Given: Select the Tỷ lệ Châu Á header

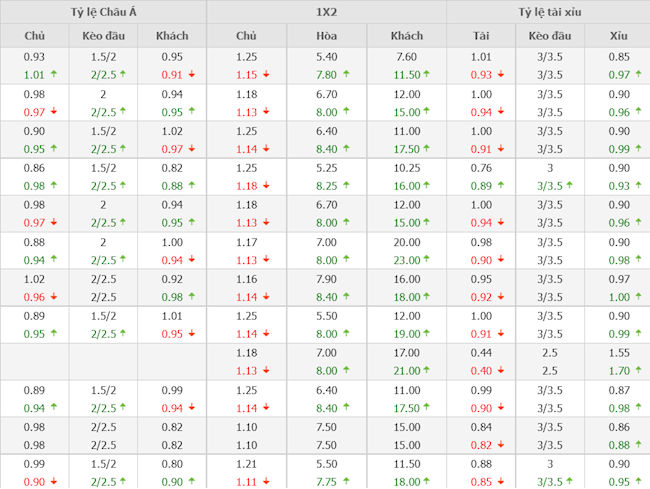Looking at the screenshot, I should click(103, 12).
